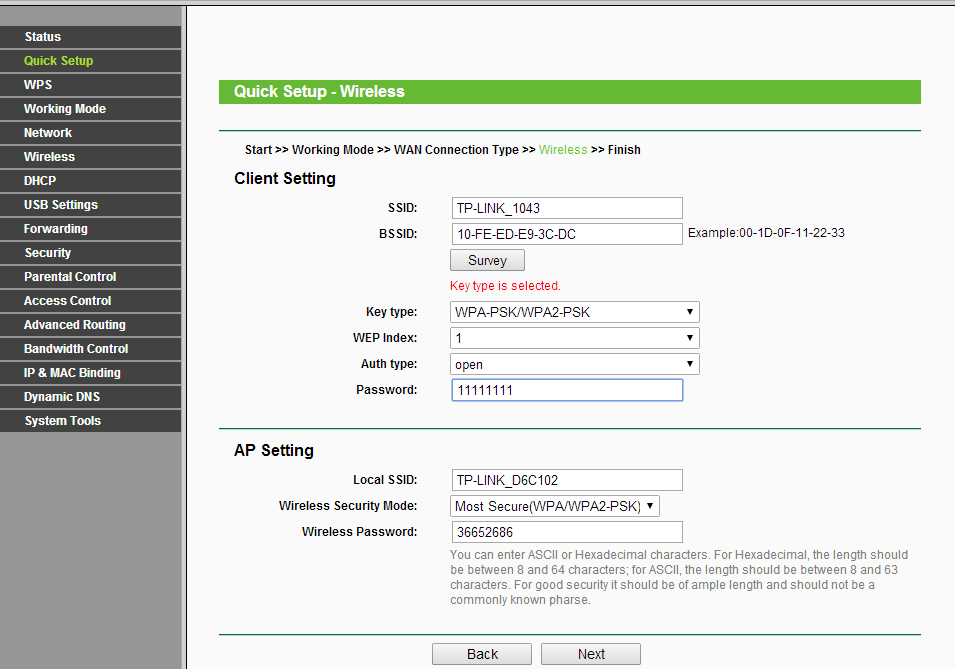Viewport: 955px width, 669px height.
Task: Open System Tools menu
Action: click(x=90, y=420)
